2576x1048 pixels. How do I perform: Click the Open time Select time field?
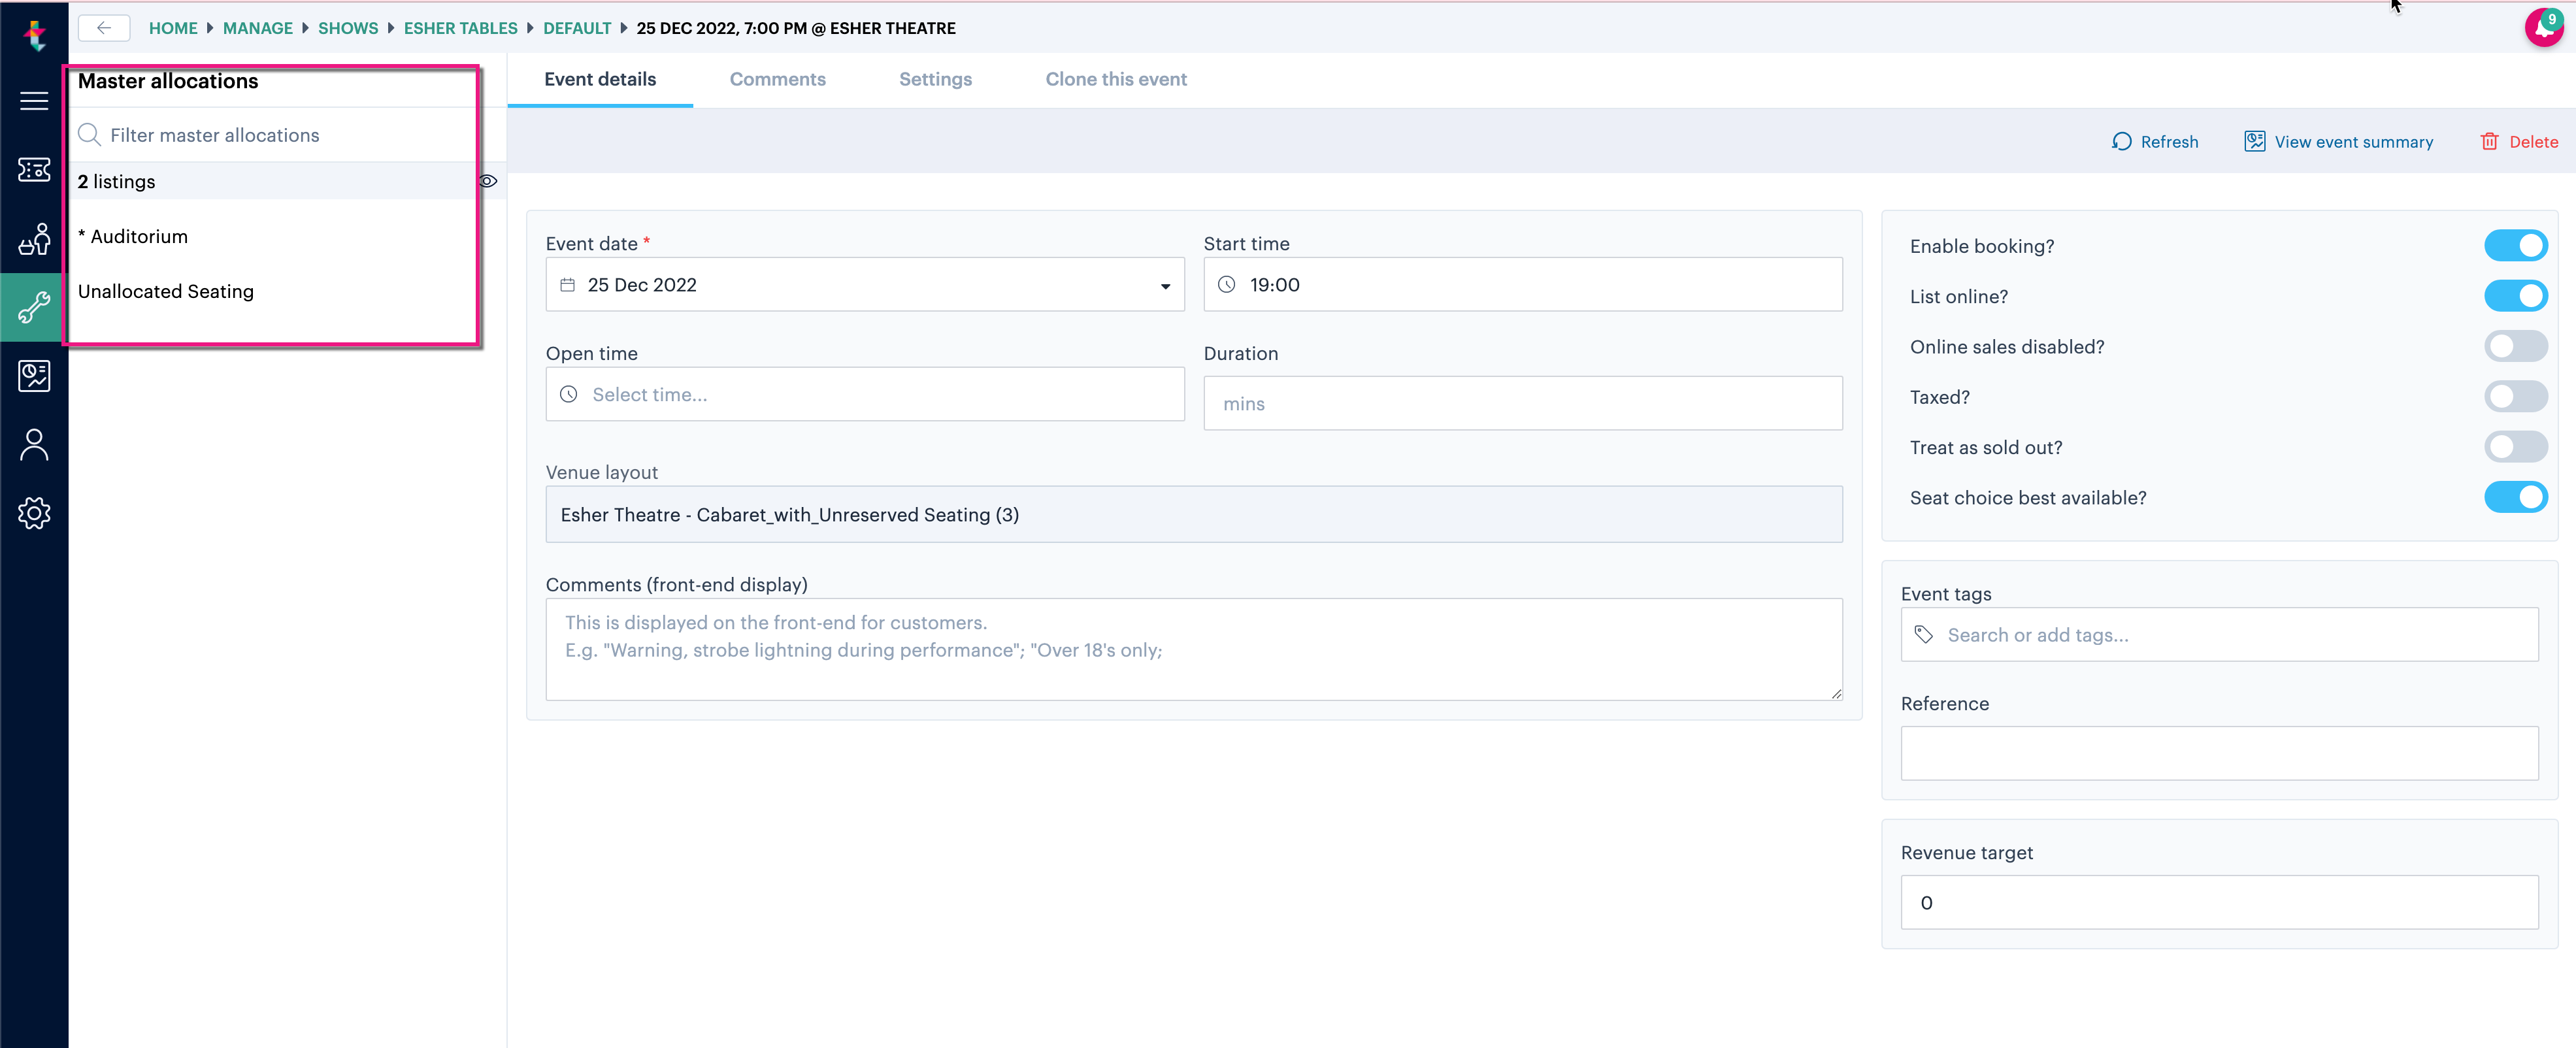pyautogui.click(x=865, y=394)
